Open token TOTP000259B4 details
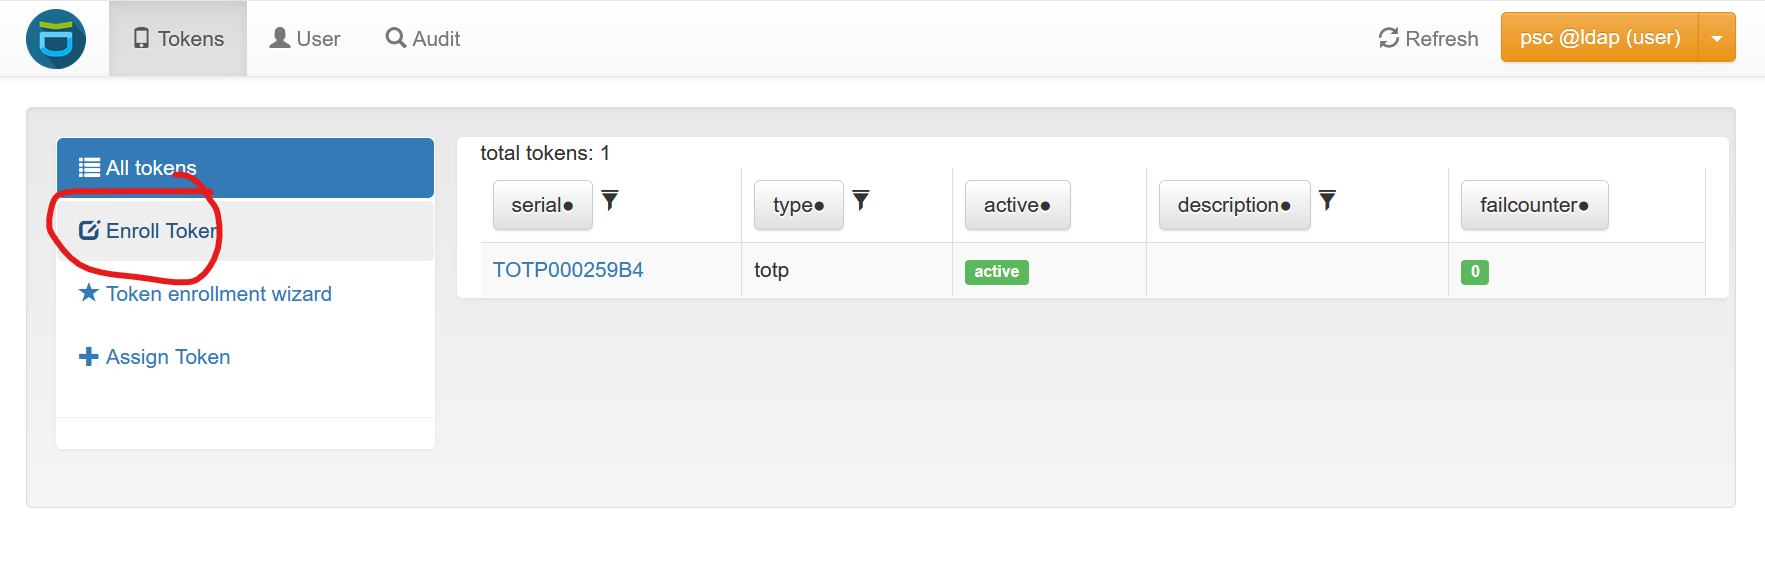The width and height of the screenshot is (1765, 565). pyautogui.click(x=568, y=270)
